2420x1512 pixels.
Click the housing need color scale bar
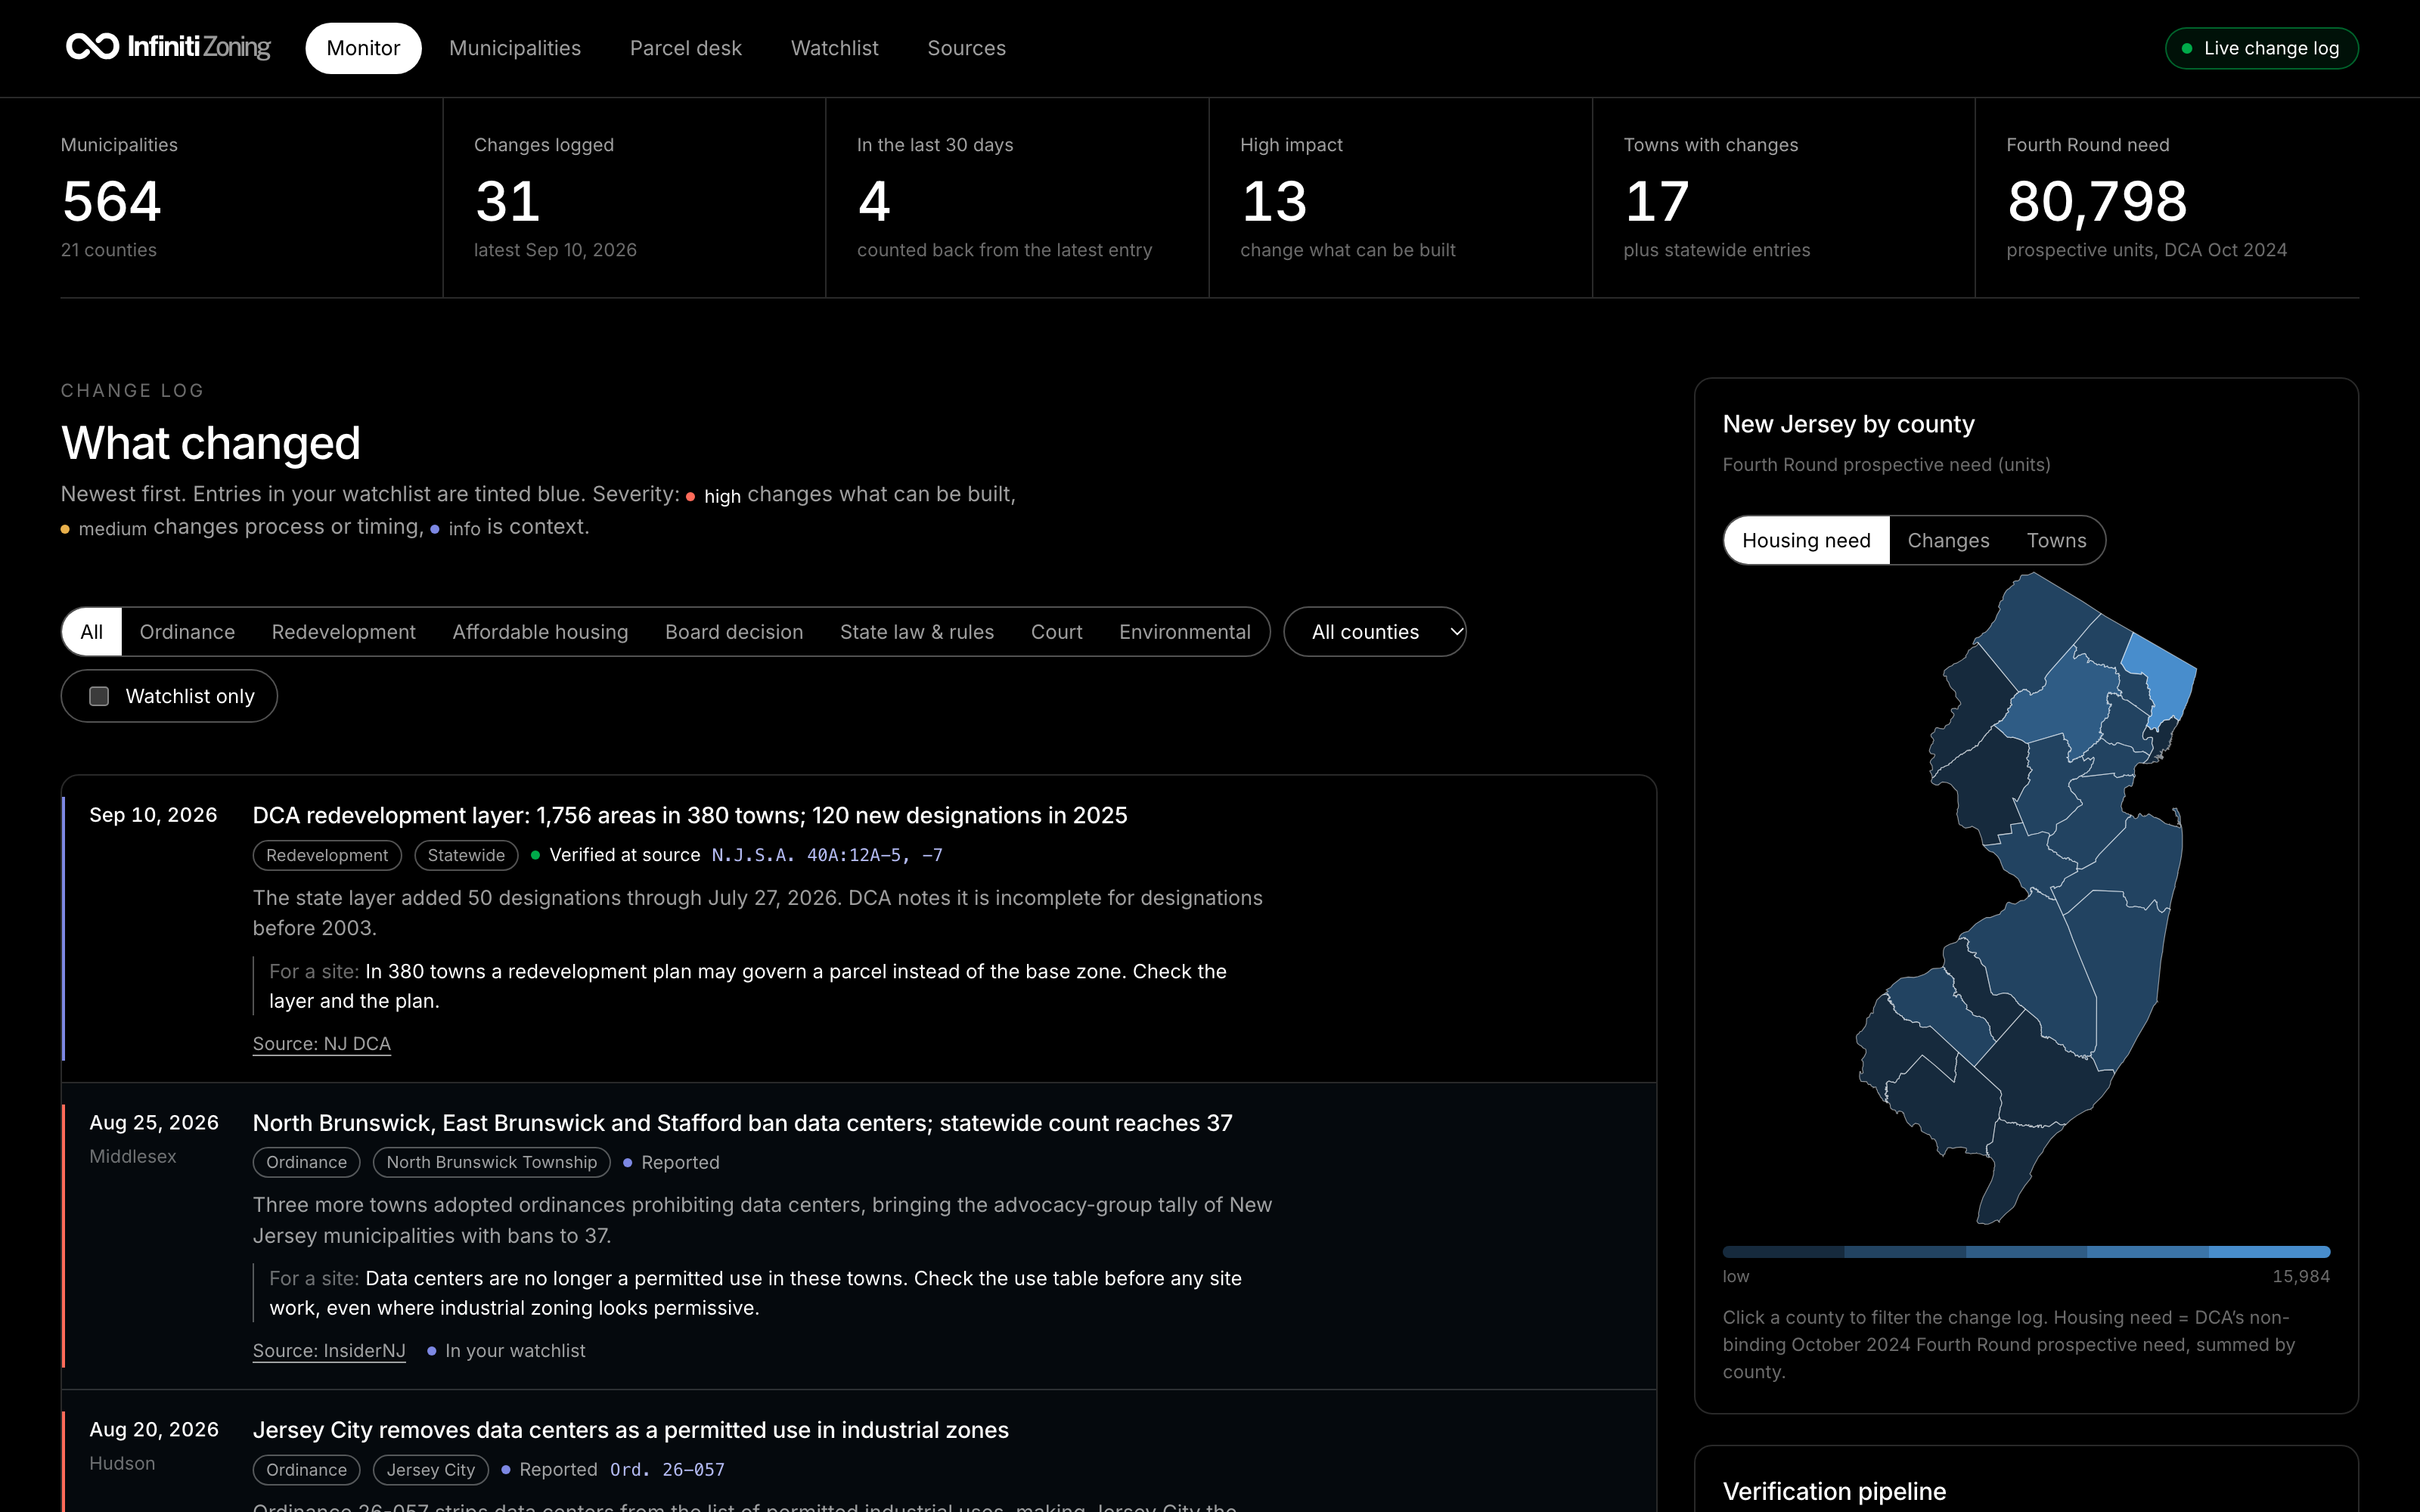click(x=2026, y=1252)
